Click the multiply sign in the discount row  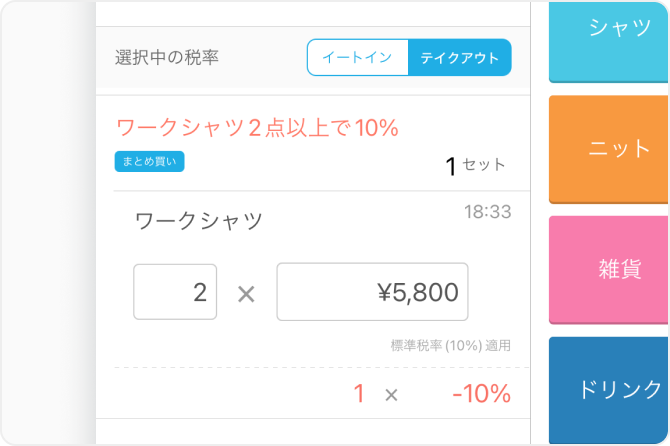click(391, 395)
